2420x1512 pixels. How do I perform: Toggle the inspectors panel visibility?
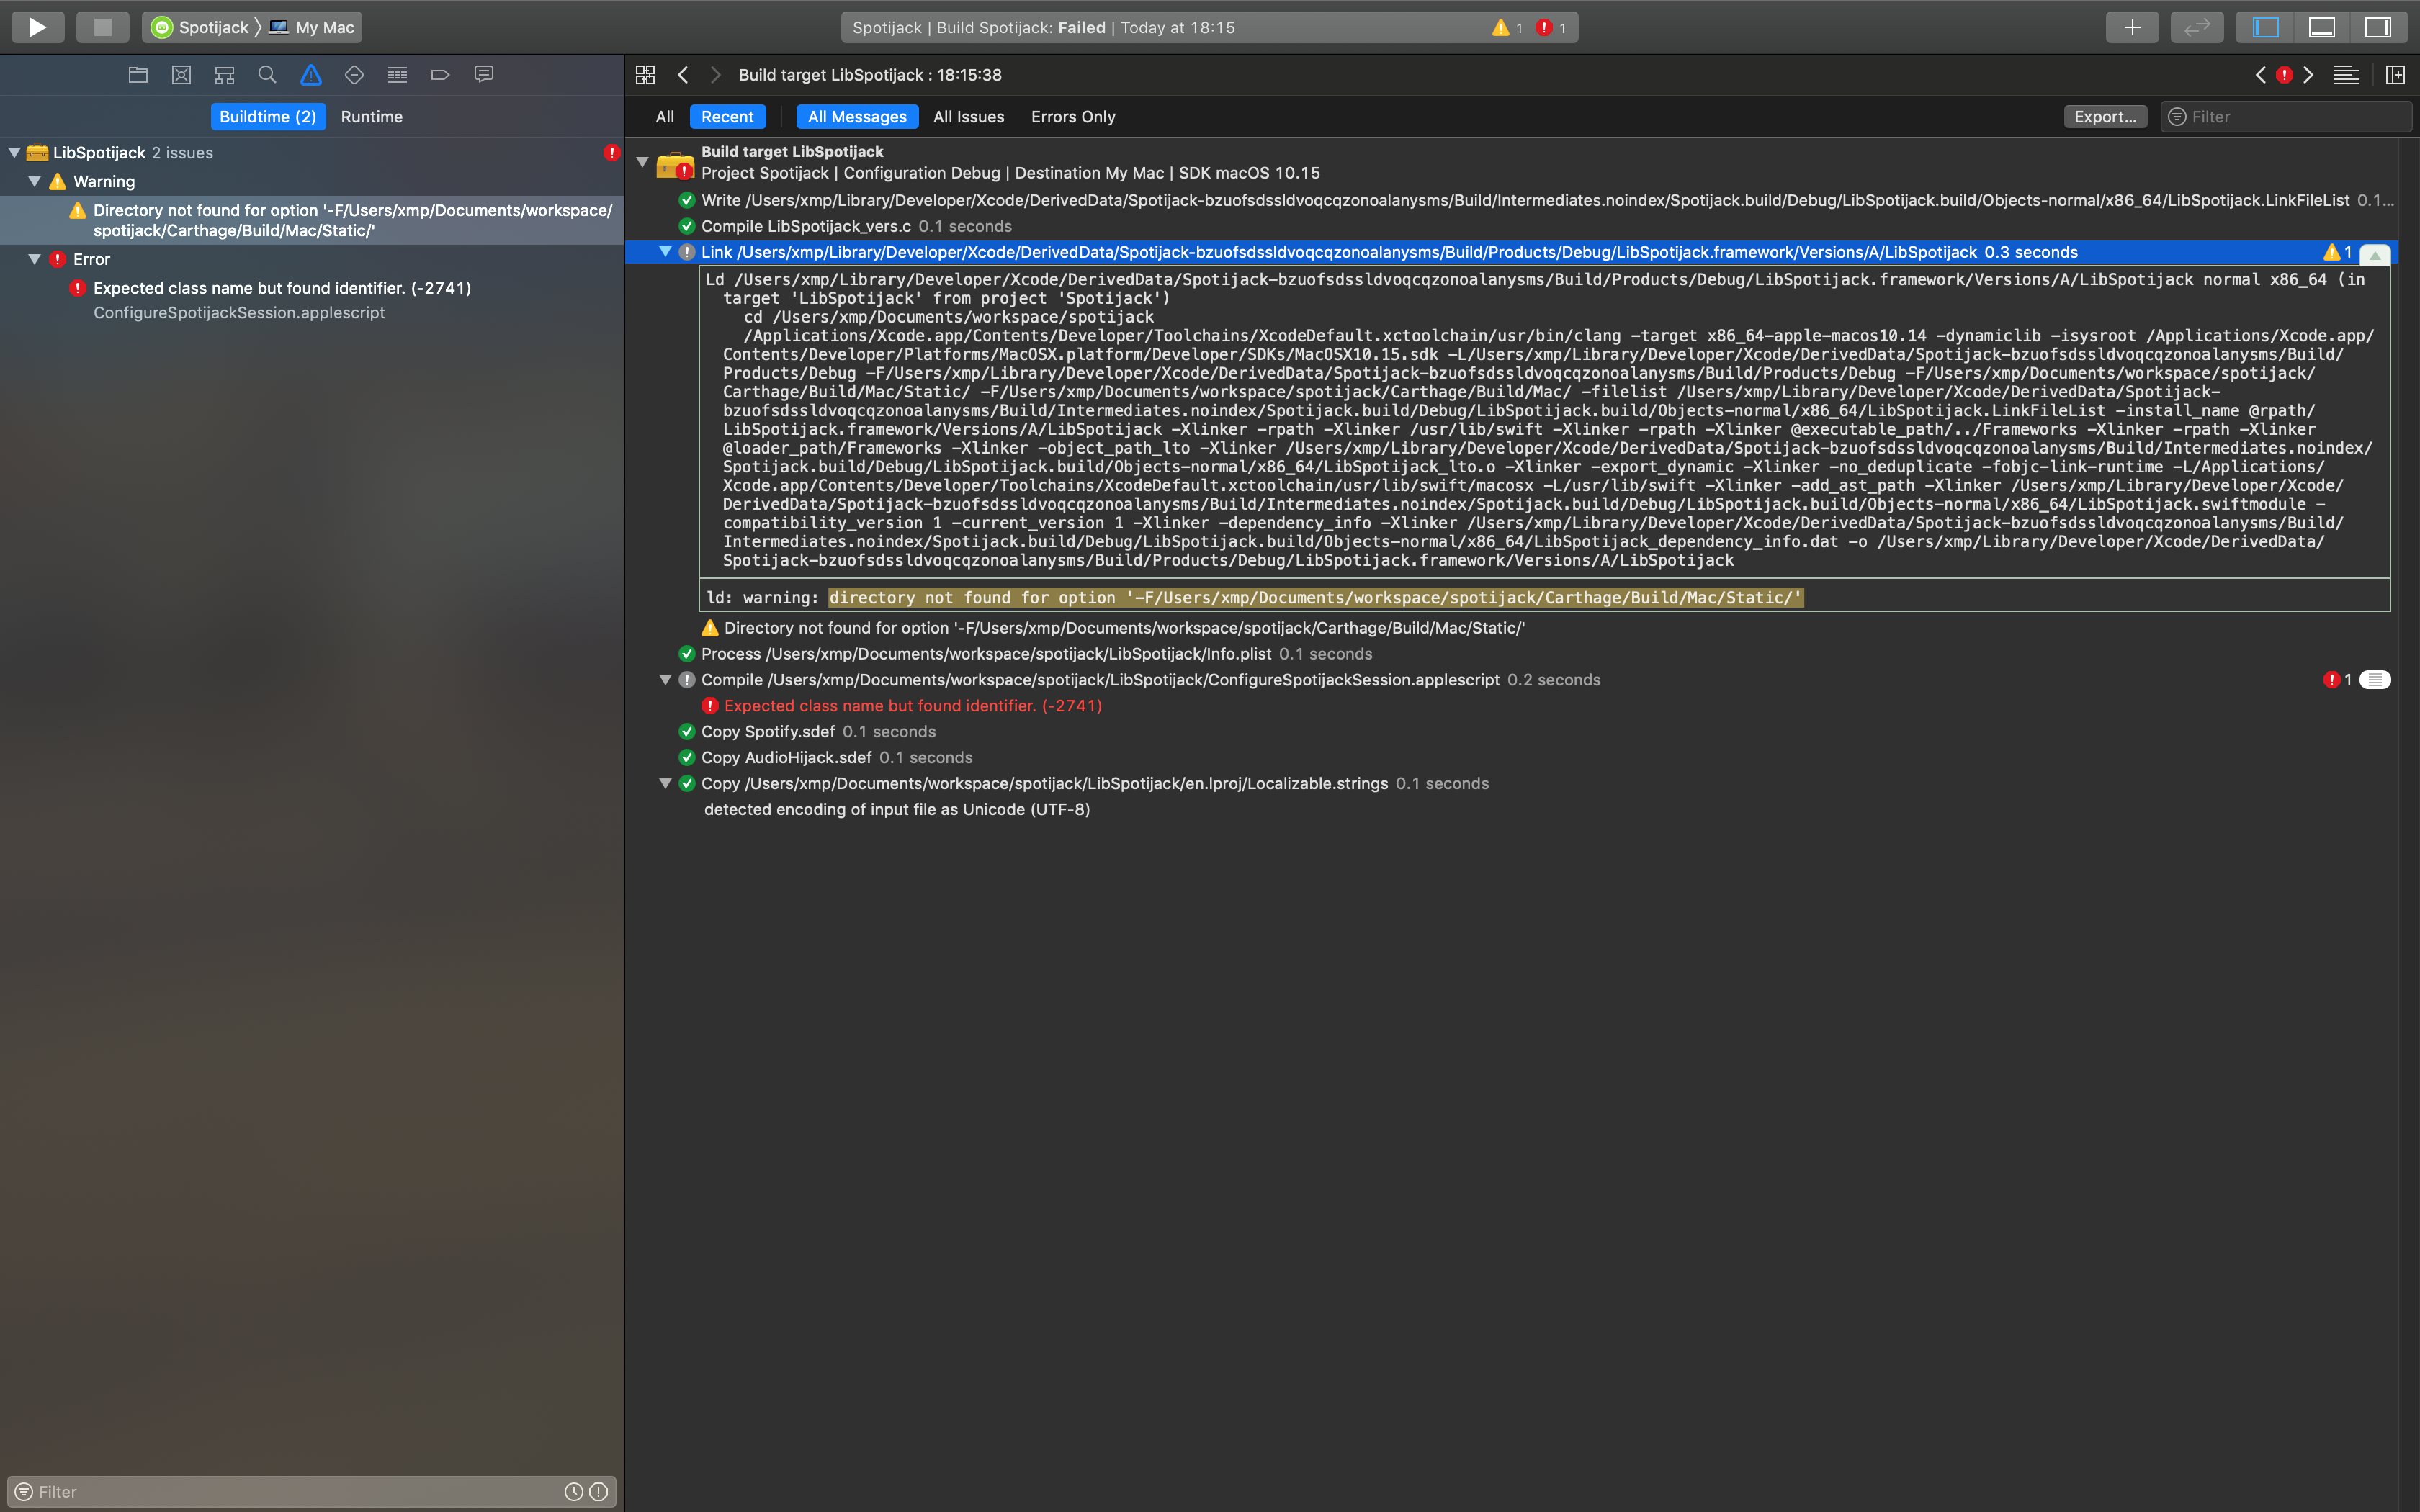coord(2377,27)
